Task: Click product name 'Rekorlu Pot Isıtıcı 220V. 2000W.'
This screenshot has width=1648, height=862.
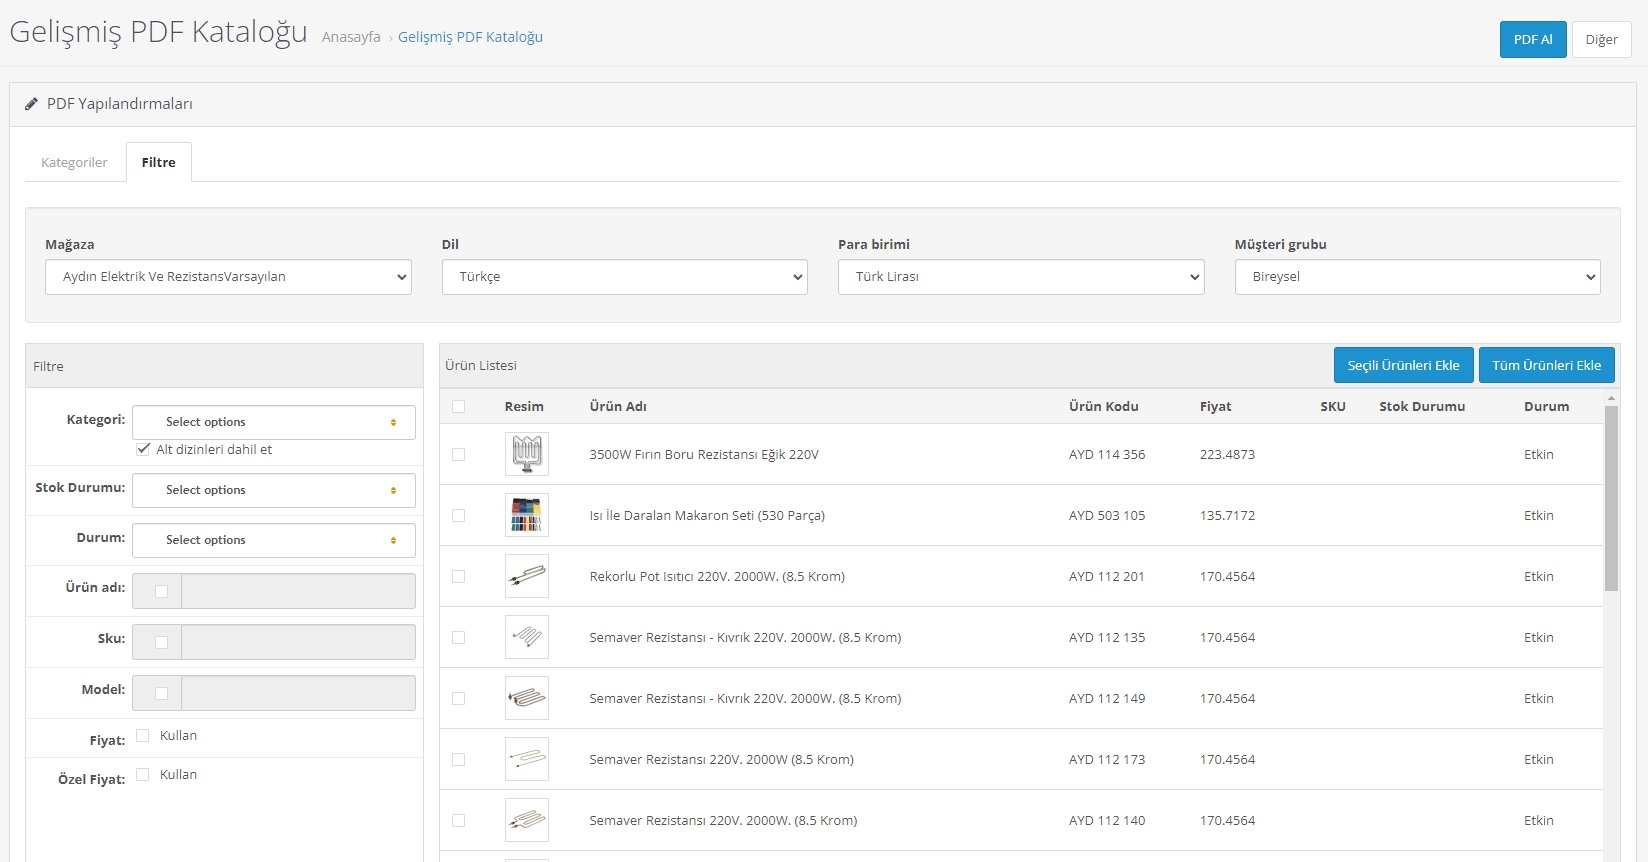Action: 717,576
